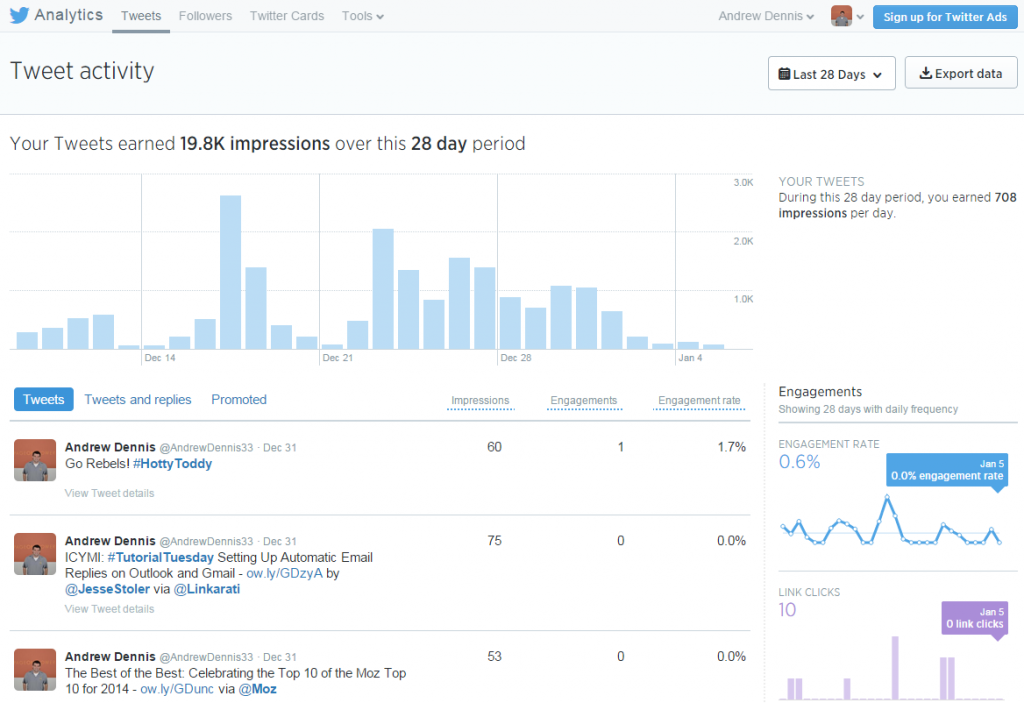This screenshot has height=703, width=1024.
Task: Click Andrew Dennis's profile picture on the first tweet
Action: click(x=34, y=460)
